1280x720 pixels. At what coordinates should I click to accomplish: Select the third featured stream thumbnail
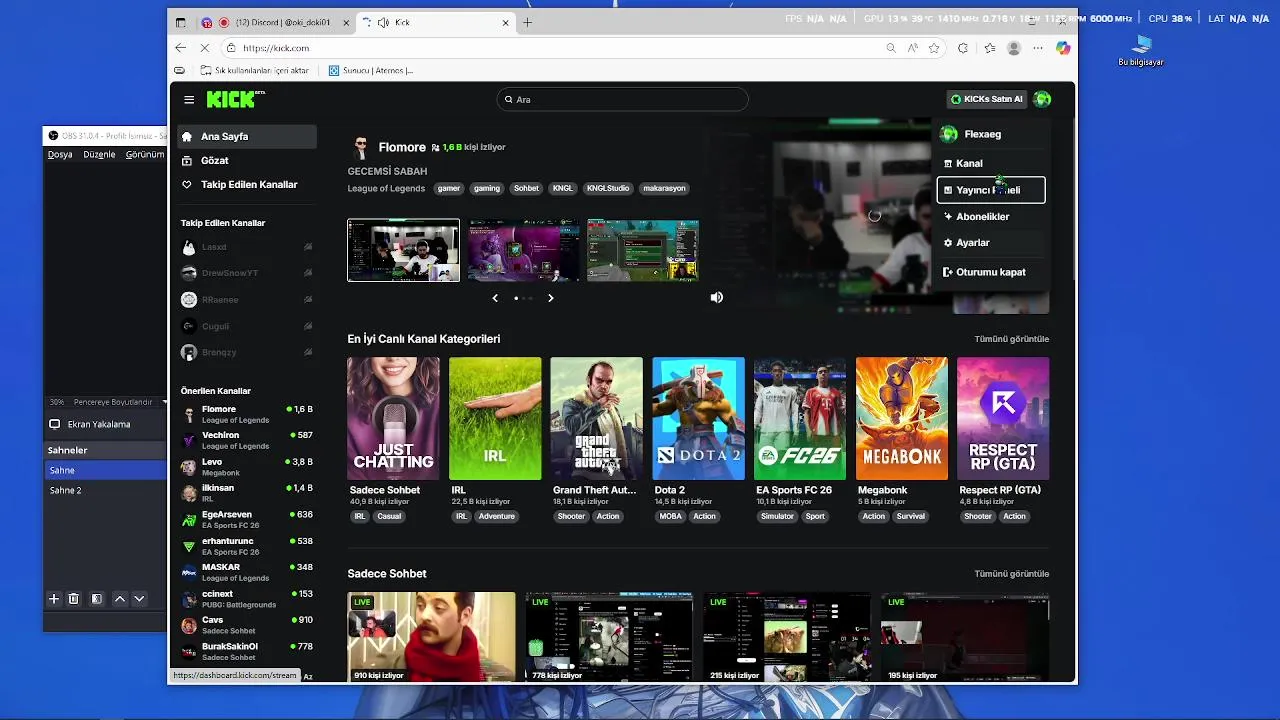tap(643, 250)
